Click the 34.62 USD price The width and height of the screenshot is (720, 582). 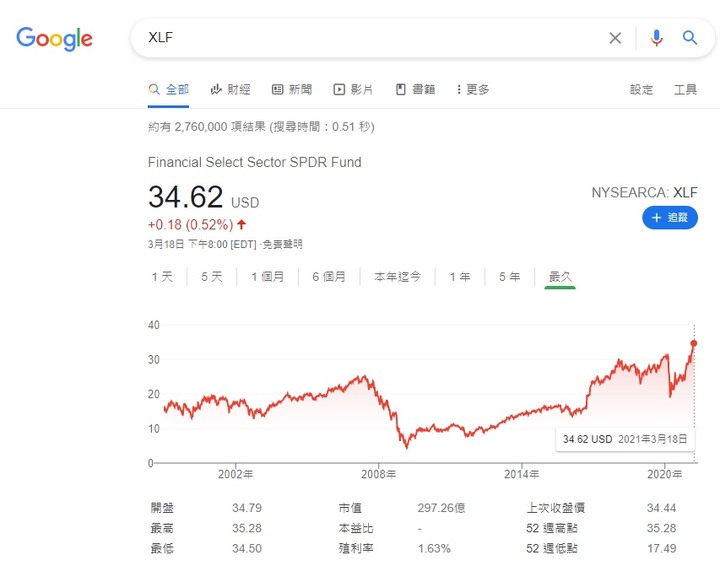[x=204, y=197]
